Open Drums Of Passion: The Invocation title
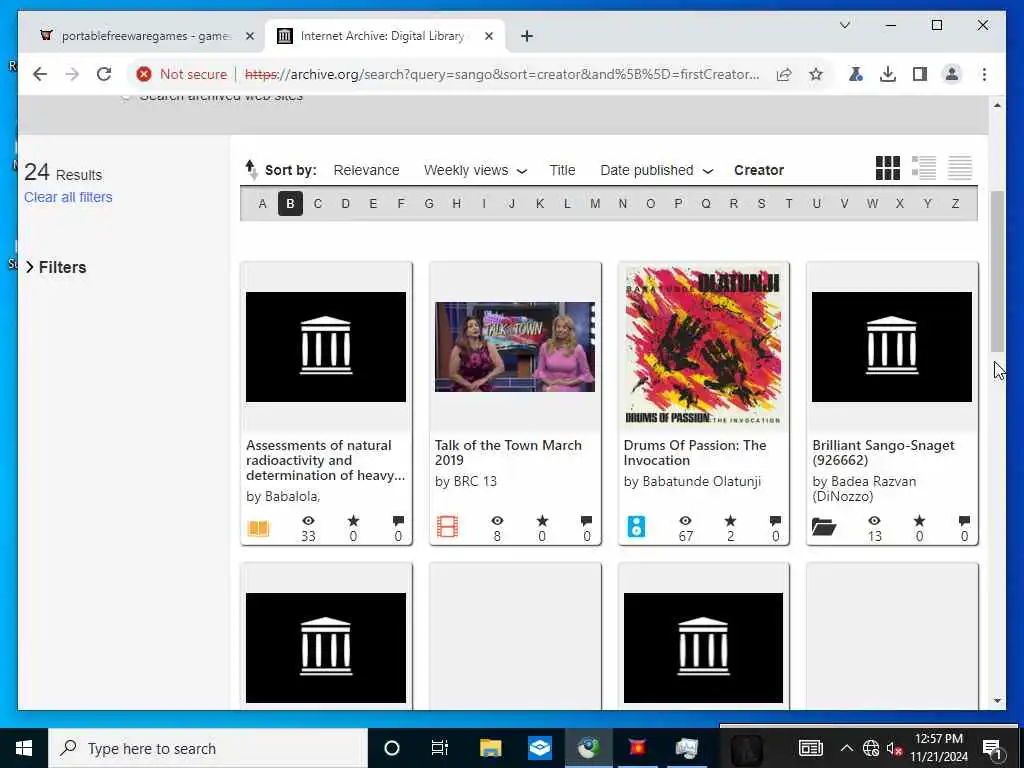This screenshot has width=1024, height=768. [695, 453]
